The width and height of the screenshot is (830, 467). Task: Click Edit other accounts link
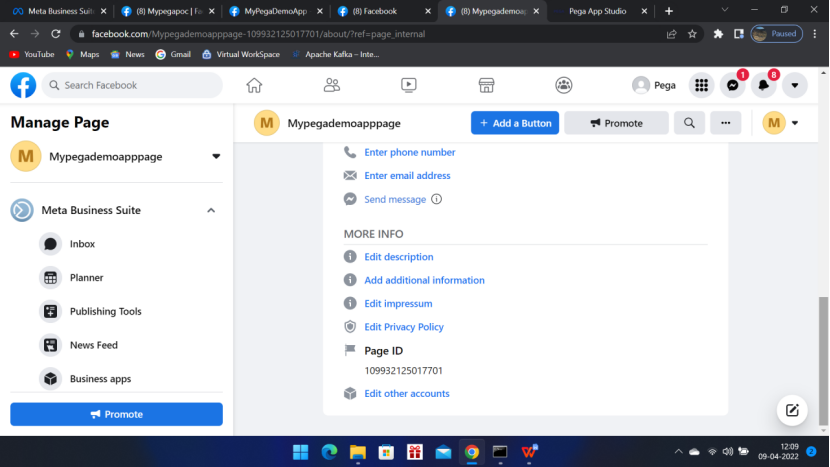(407, 393)
